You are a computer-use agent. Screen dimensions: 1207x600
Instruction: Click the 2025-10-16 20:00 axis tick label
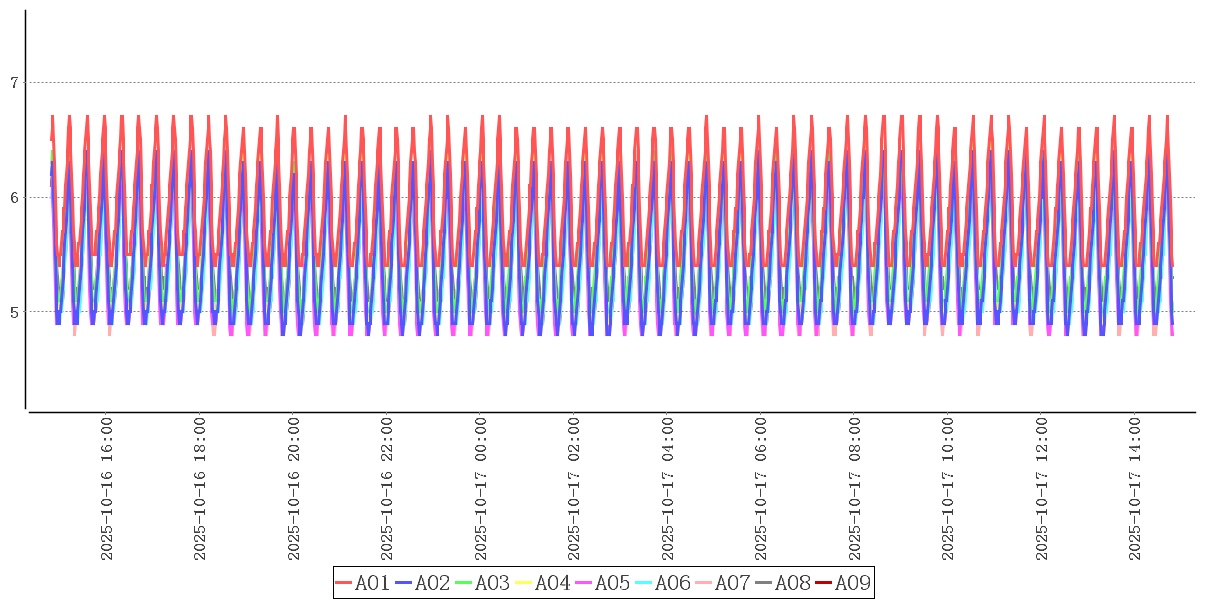pyautogui.click(x=294, y=489)
